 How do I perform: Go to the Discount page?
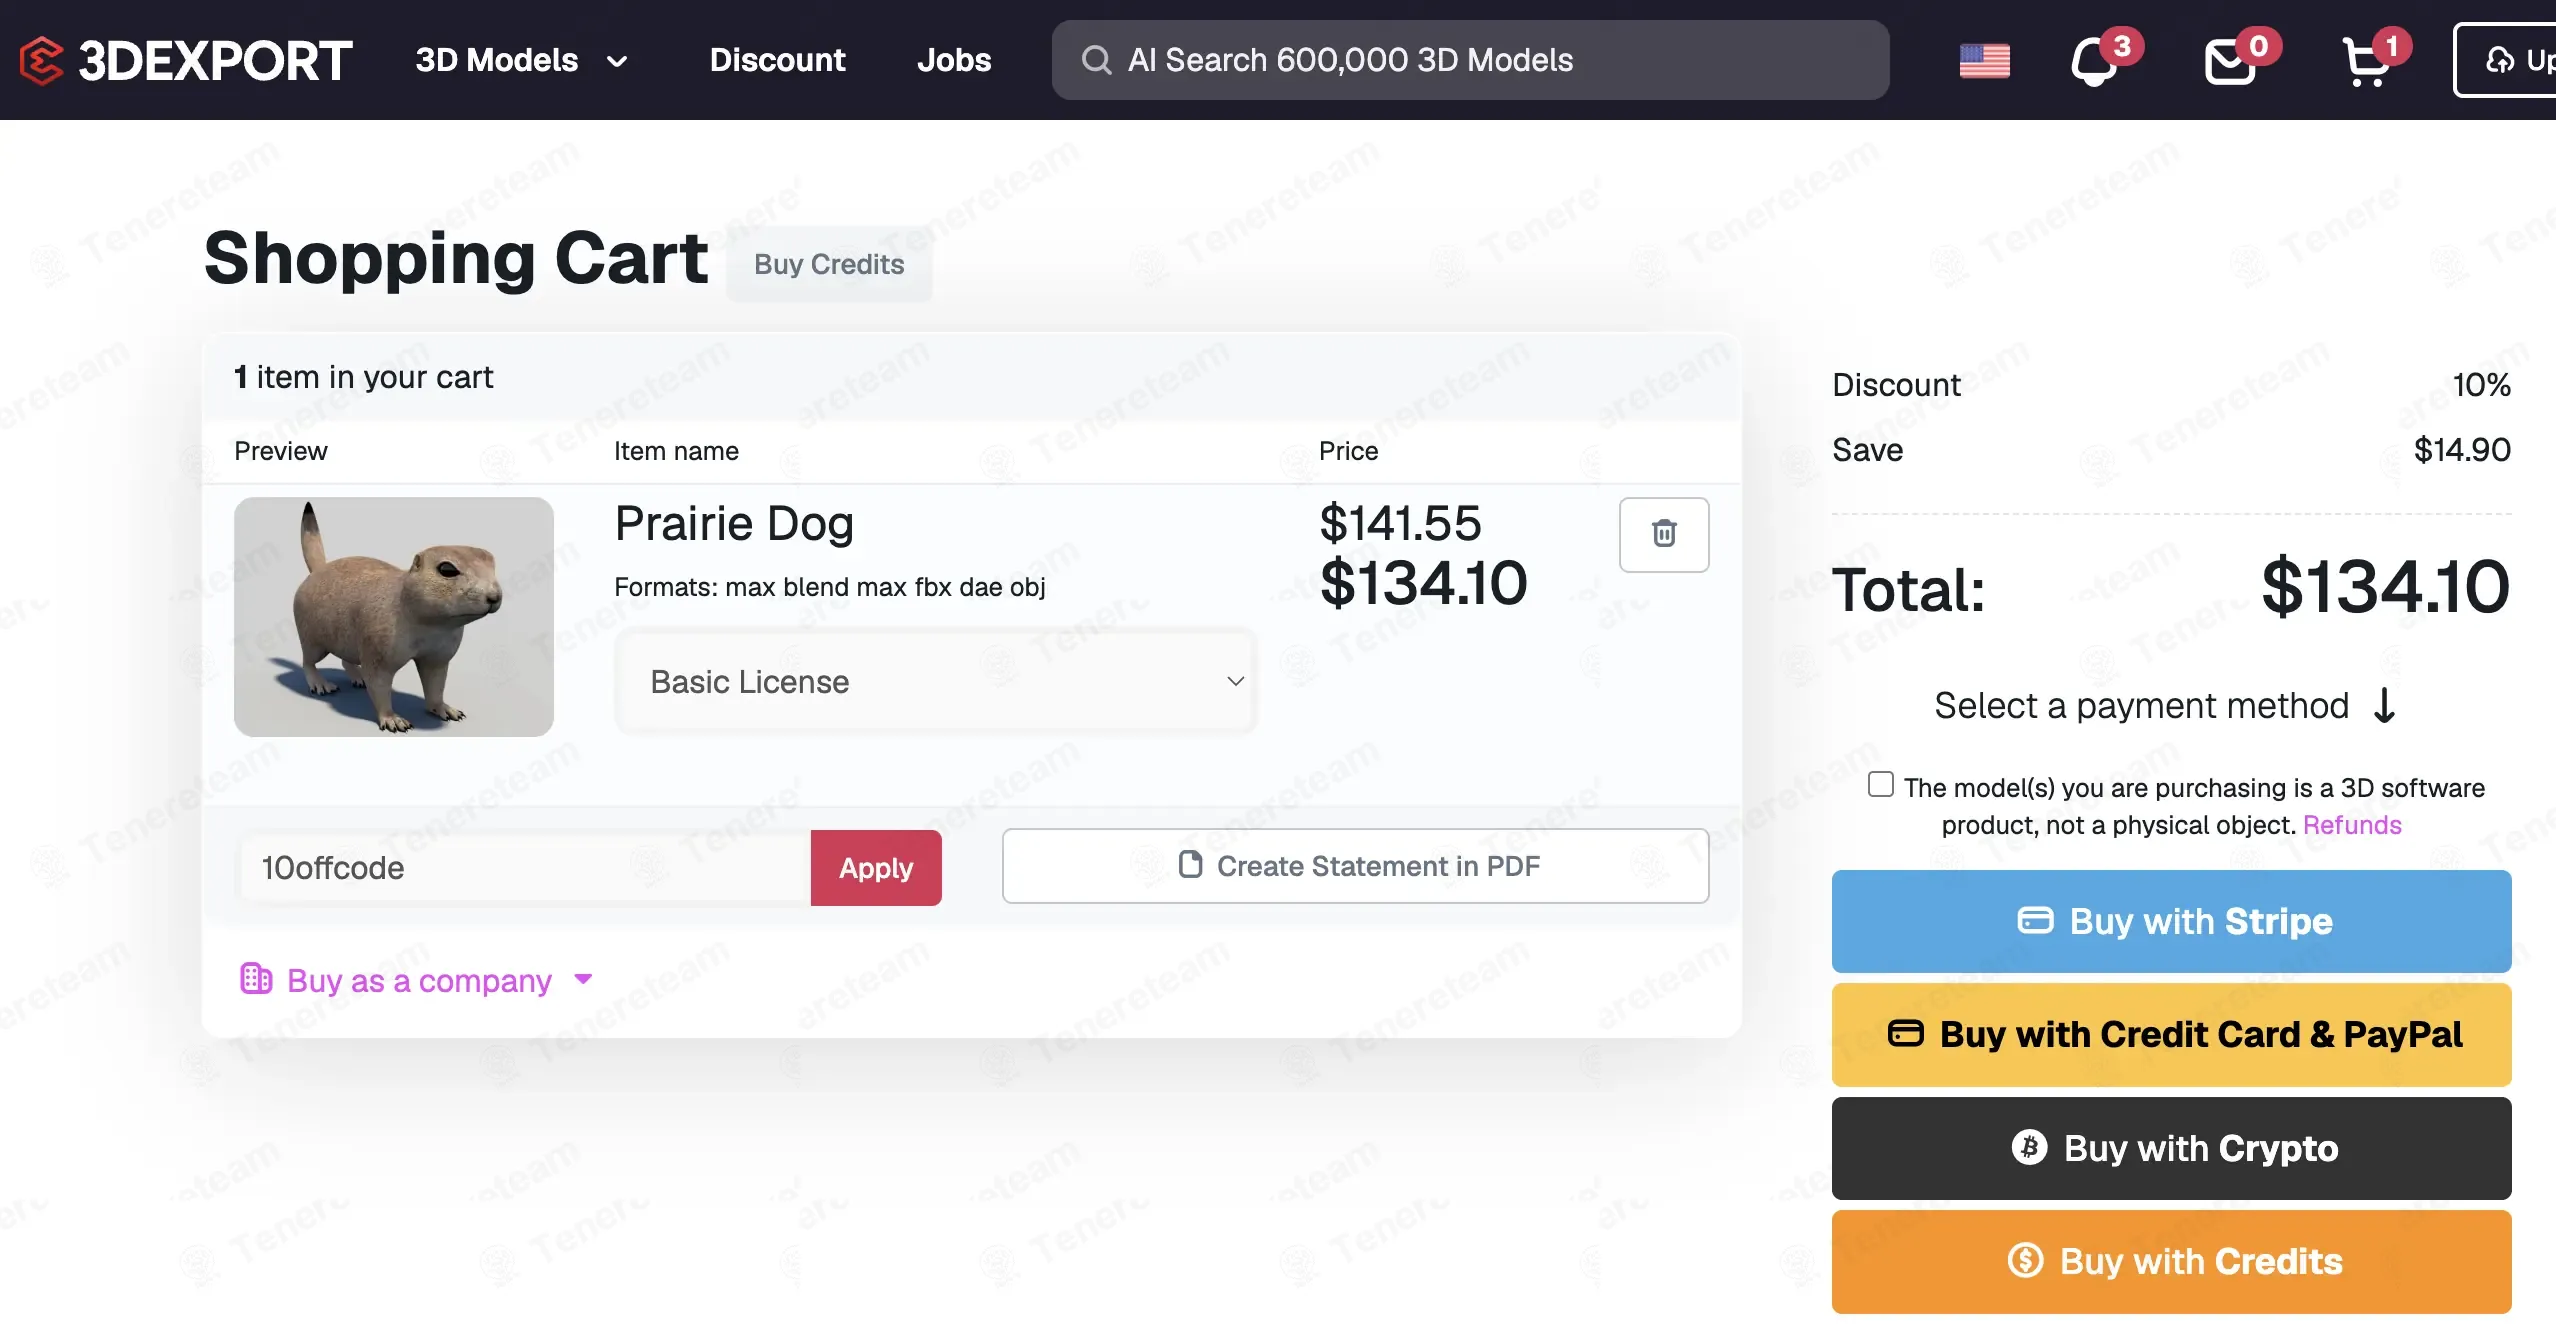(x=777, y=60)
